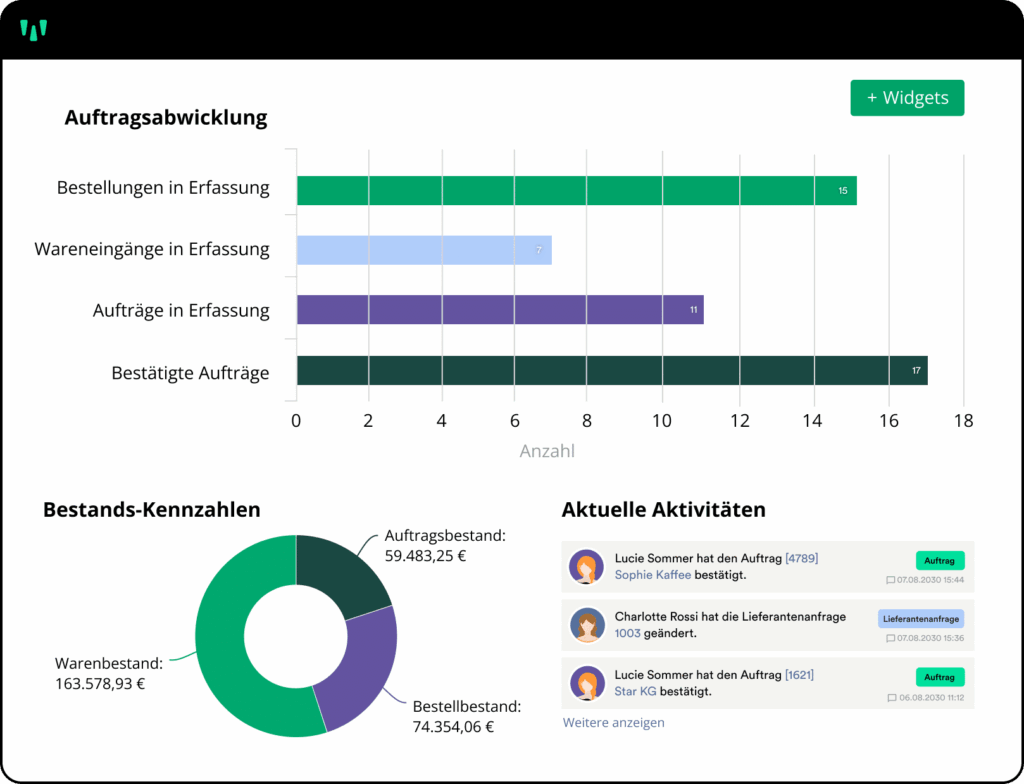The width and height of the screenshot is (1024, 784).
Task: Expand list via Weitere anzeigen
Action: [x=613, y=722]
